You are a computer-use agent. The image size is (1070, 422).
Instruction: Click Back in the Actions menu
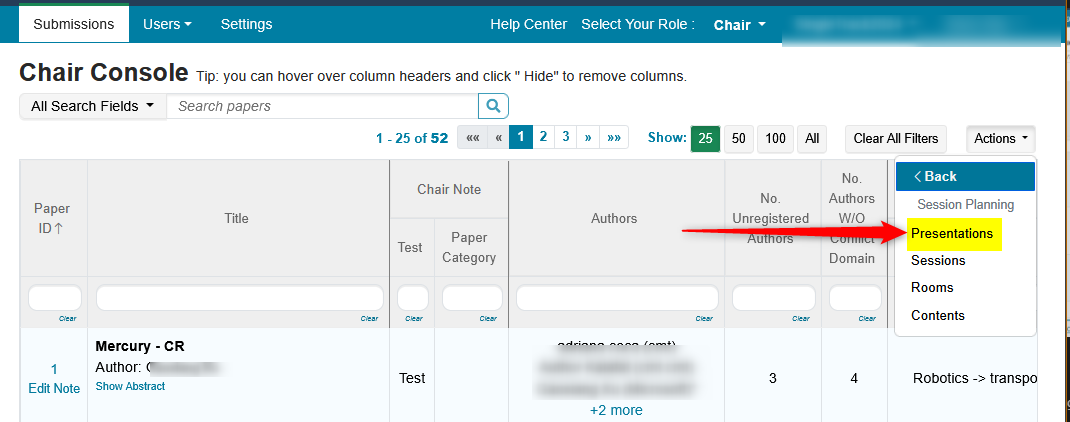(964, 176)
